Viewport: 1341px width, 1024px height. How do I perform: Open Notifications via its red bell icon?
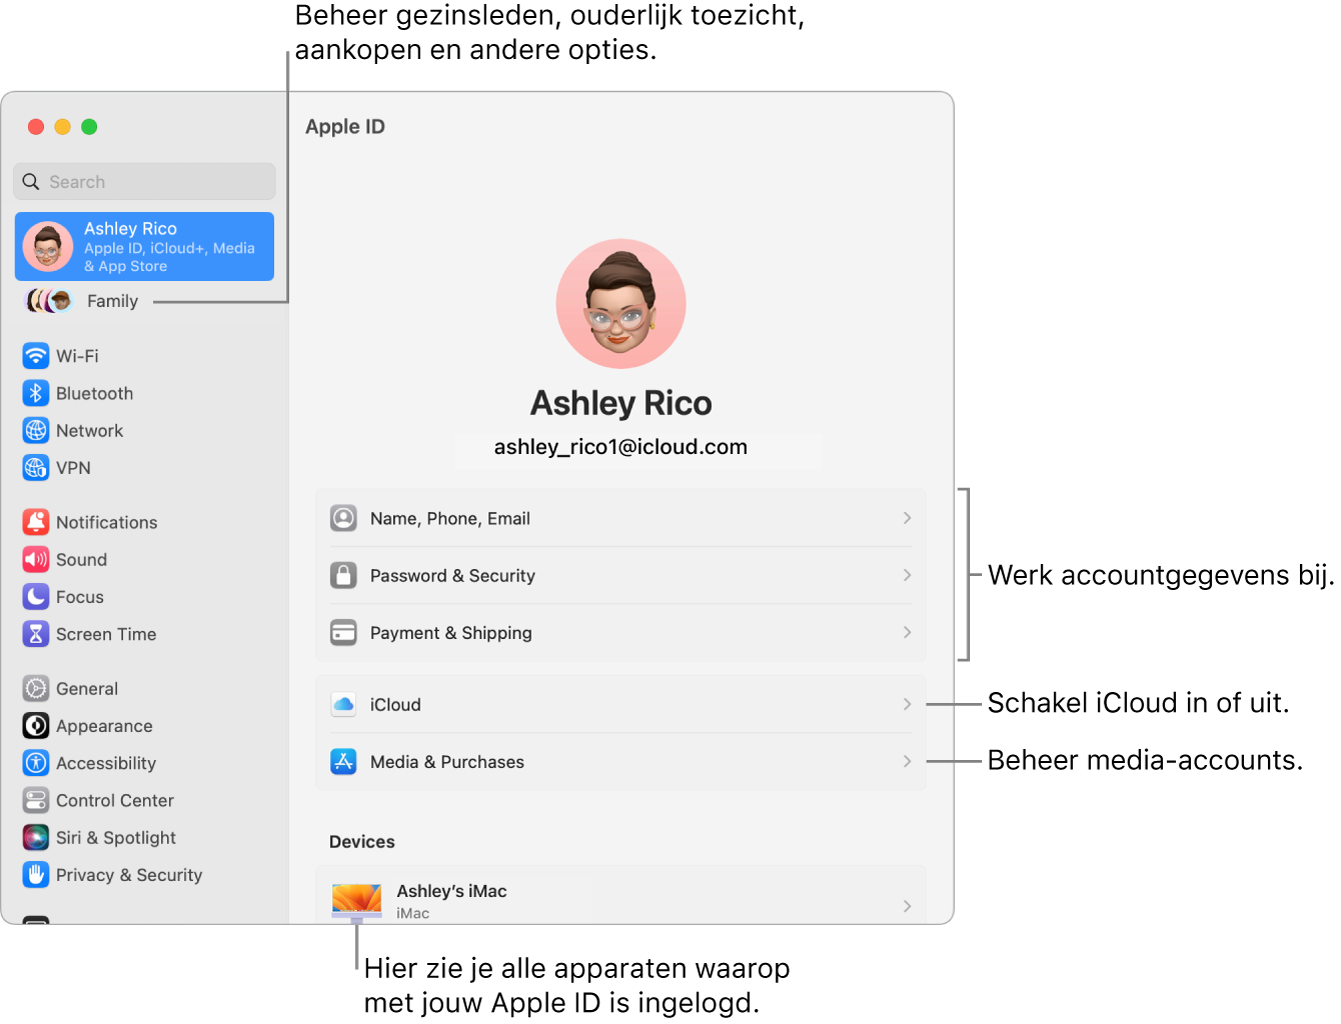click(x=36, y=521)
